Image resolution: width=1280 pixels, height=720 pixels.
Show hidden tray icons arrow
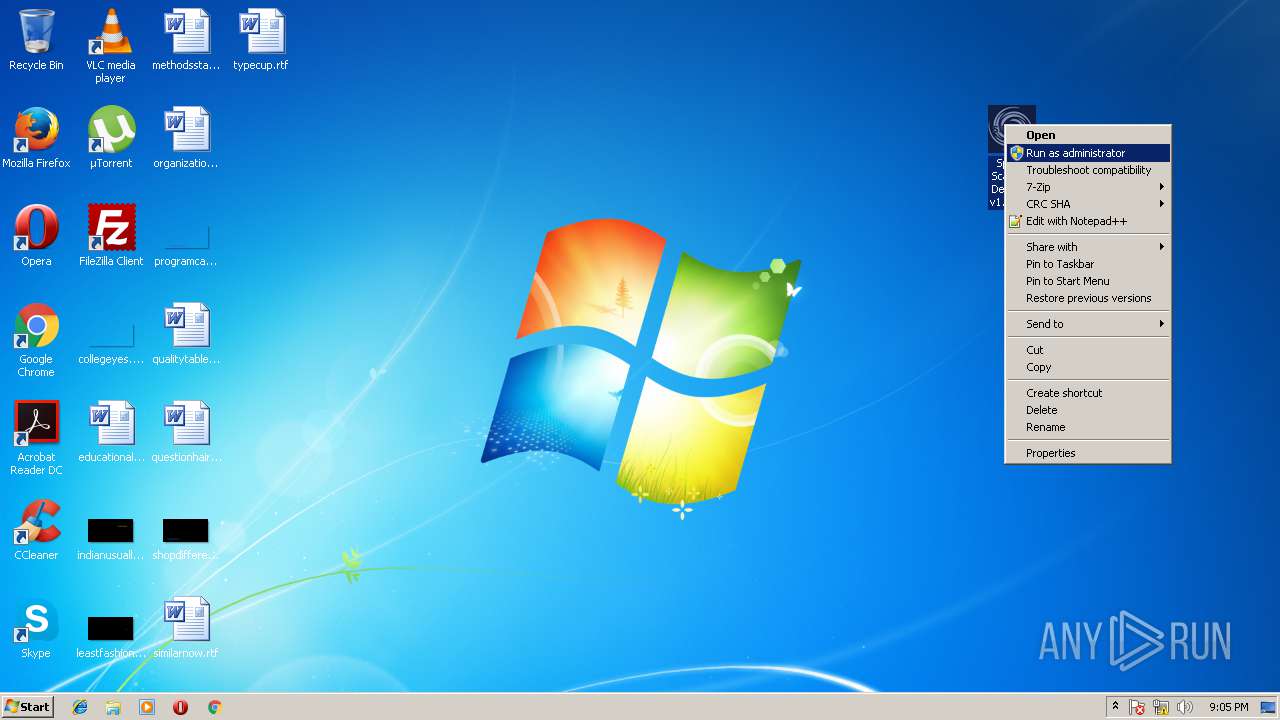(x=1115, y=707)
